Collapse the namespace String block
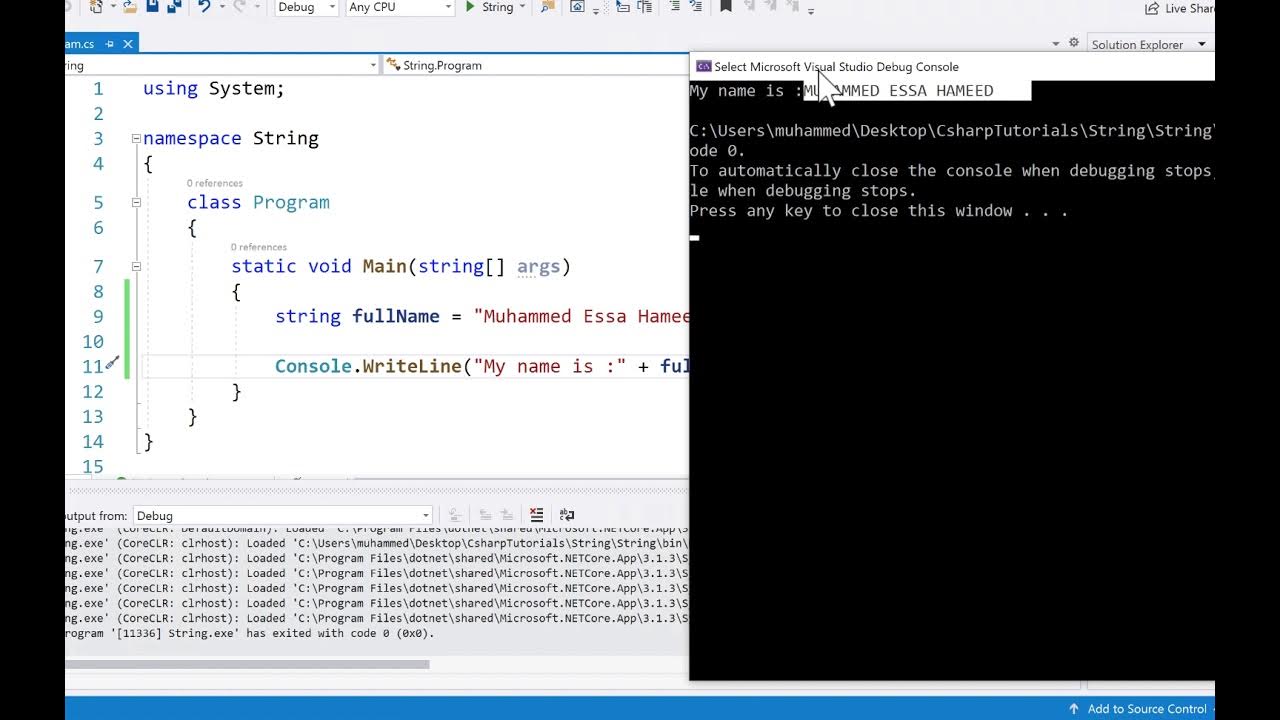This screenshot has width=1280, height=720. click(136, 138)
